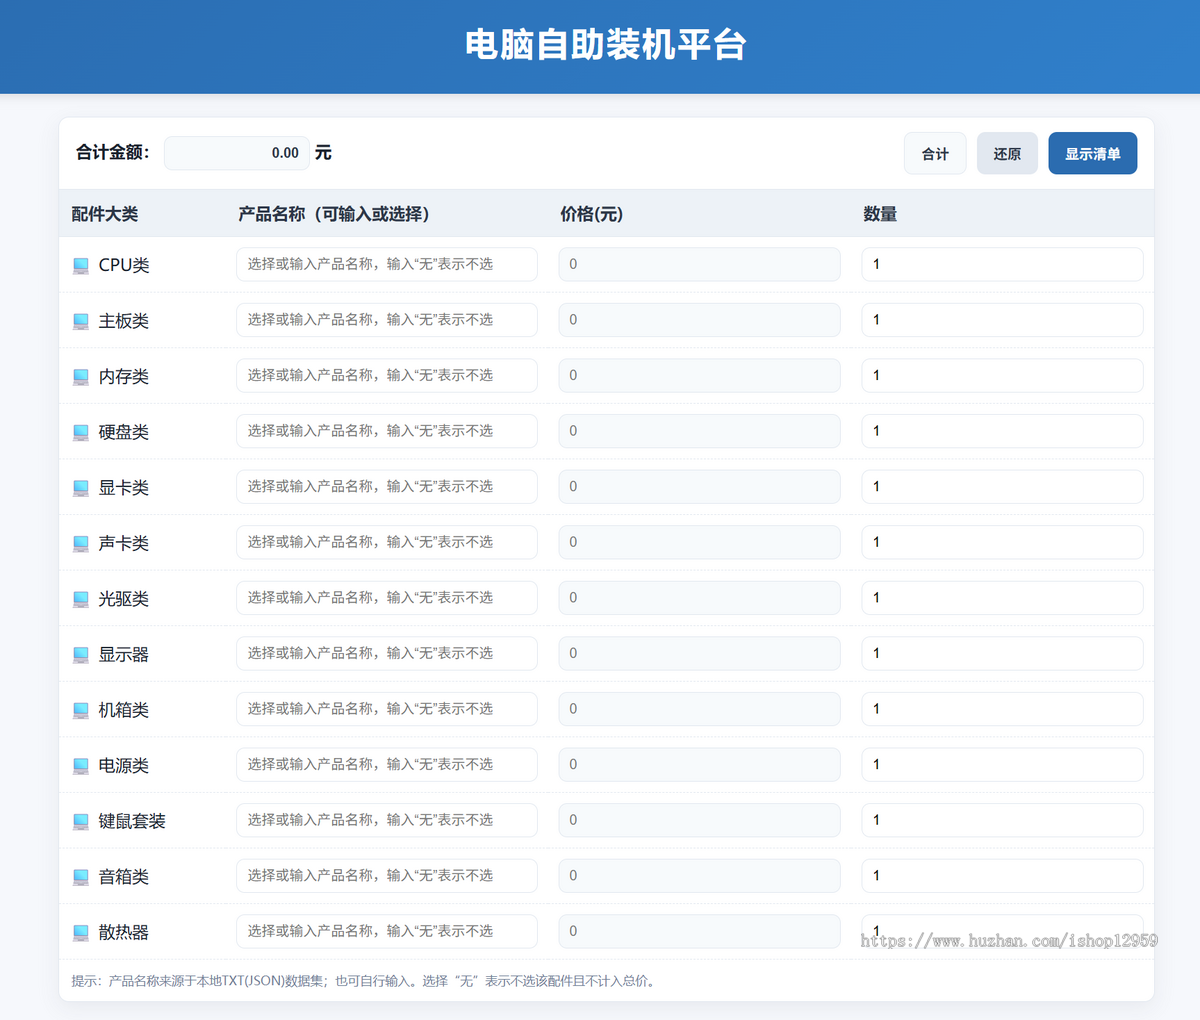Click the computer icon beside 显卡类

81,488
